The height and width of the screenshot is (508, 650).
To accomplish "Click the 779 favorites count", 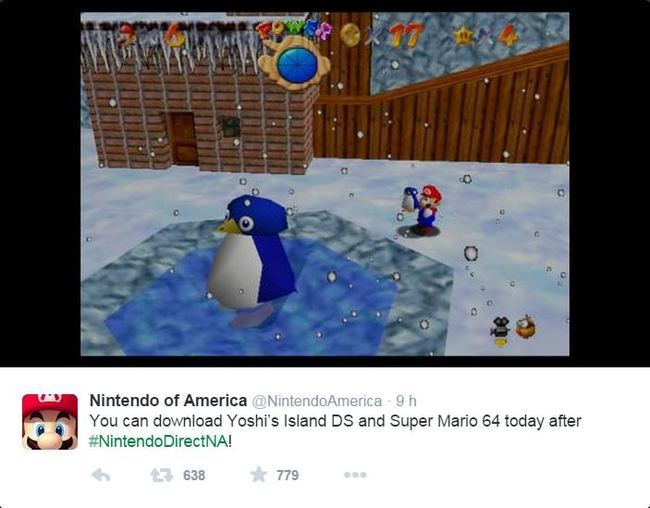I will click(x=288, y=475).
